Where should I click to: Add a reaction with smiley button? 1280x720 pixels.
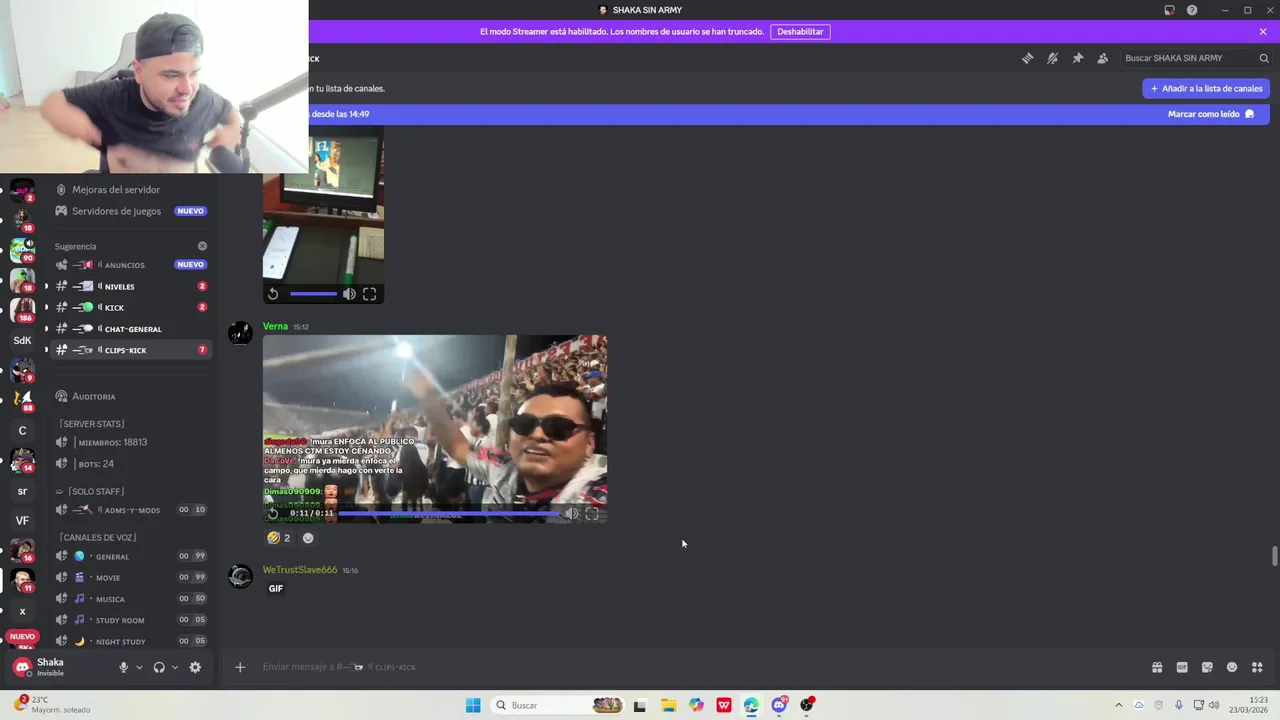[x=308, y=538]
